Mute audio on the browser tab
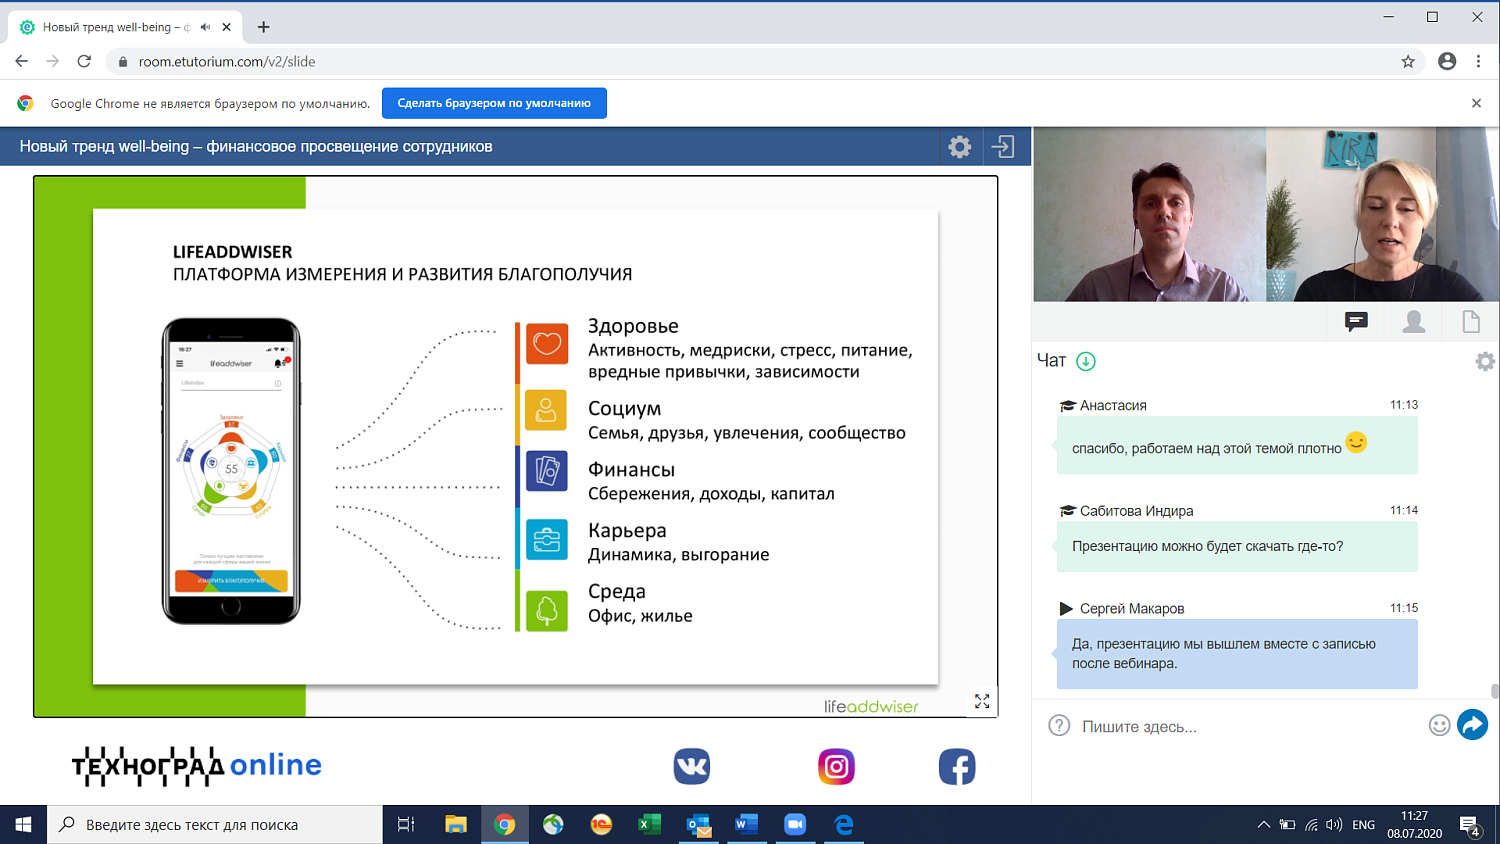This screenshot has height=844, width=1500. click(205, 27)
